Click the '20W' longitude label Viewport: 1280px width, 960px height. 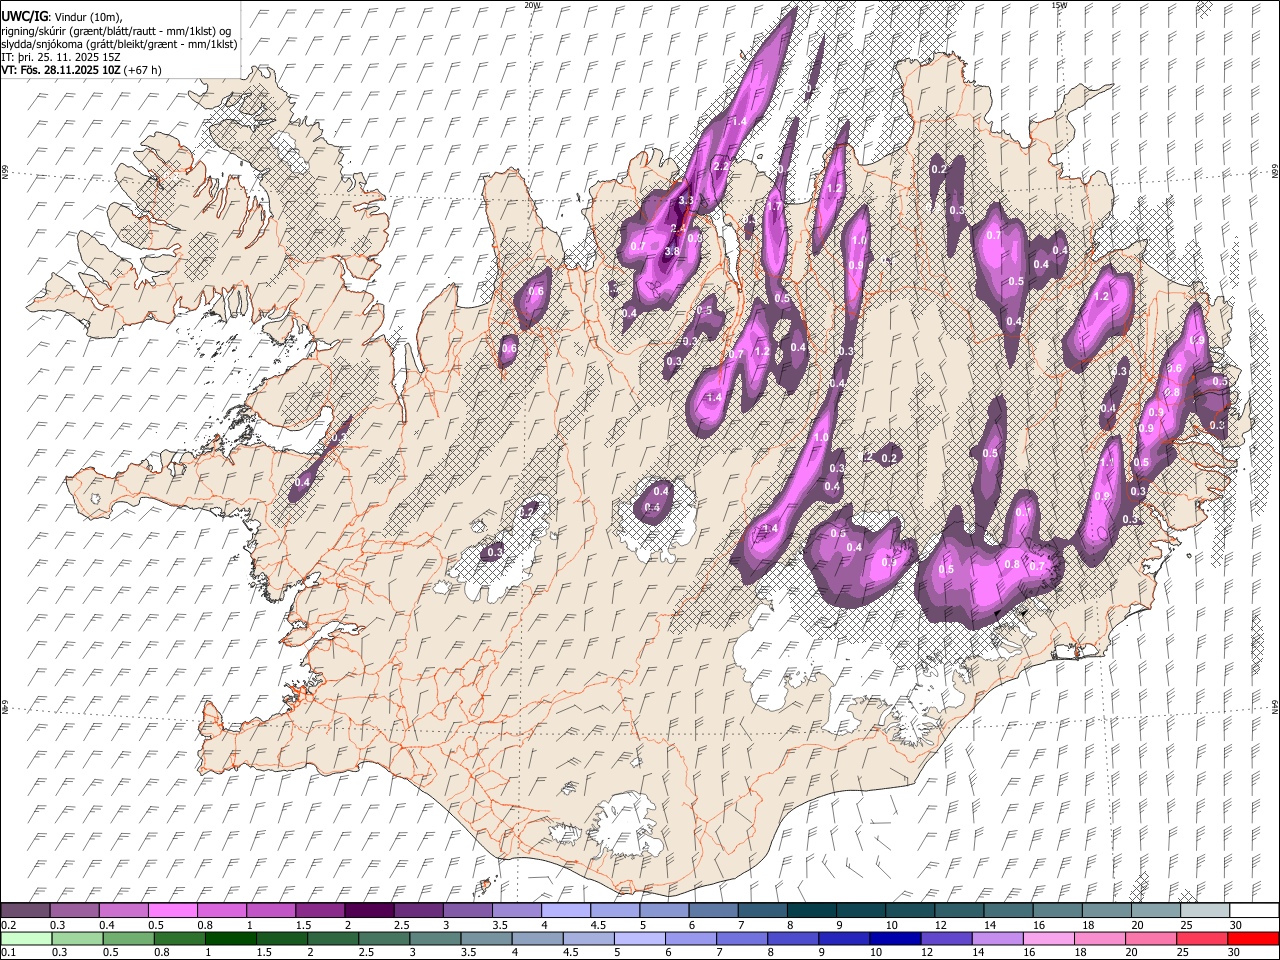click(532, 5)
